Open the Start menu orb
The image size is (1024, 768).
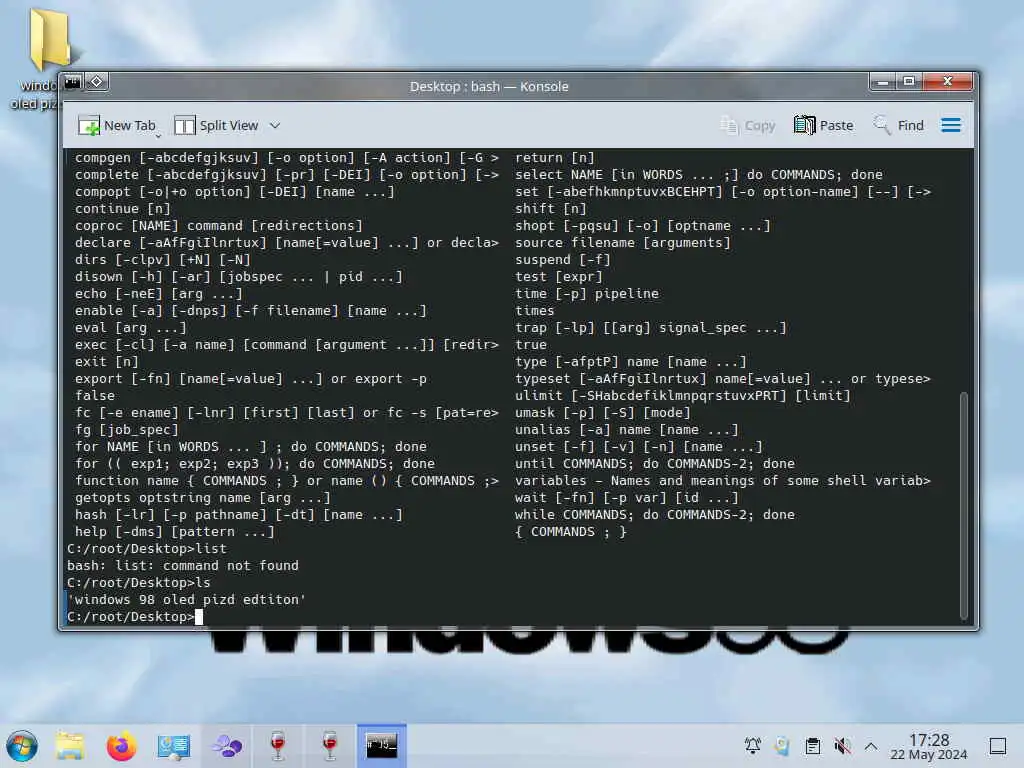click(x=22, y=746)
